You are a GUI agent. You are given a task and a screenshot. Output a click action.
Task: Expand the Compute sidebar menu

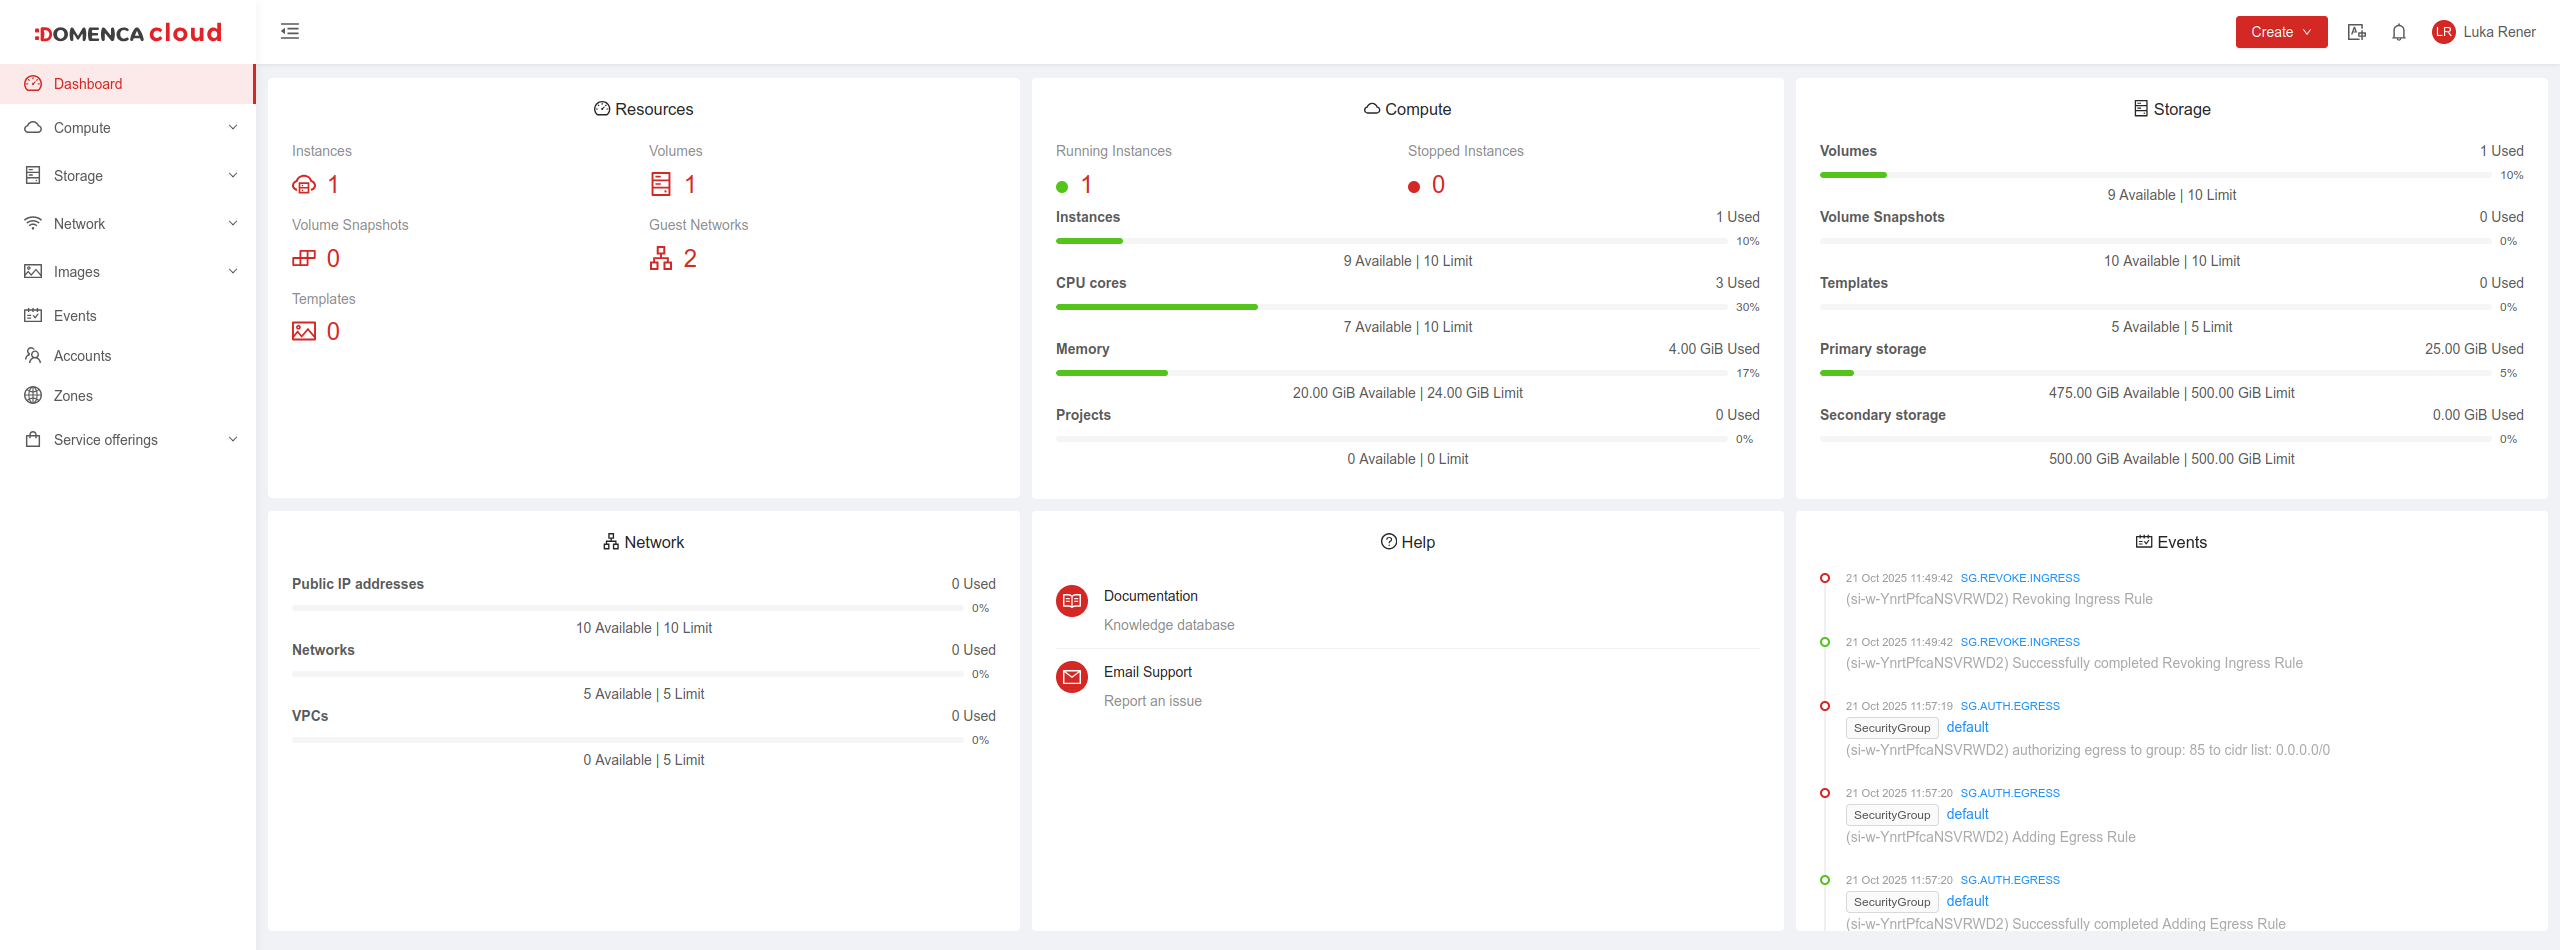[x=128, y=128]
